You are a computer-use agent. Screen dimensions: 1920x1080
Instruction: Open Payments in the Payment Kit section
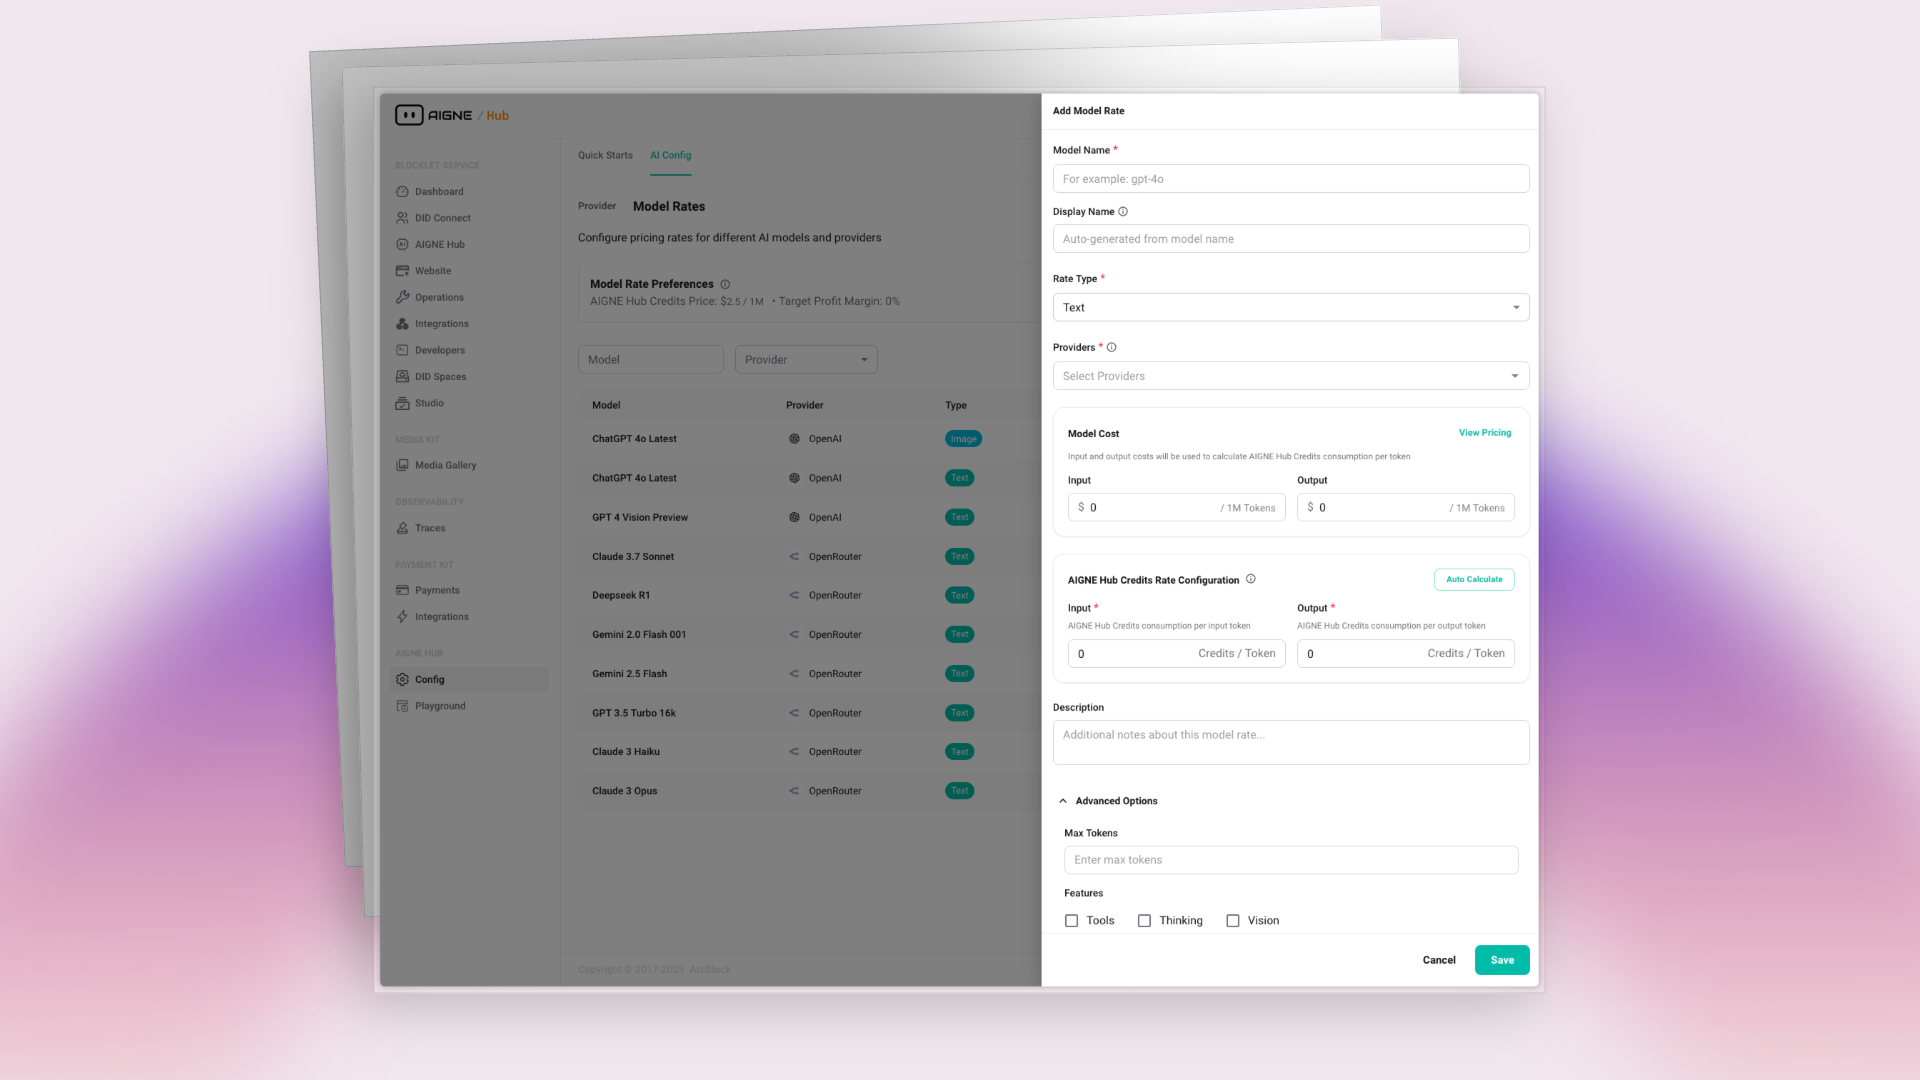click(437, 590)
